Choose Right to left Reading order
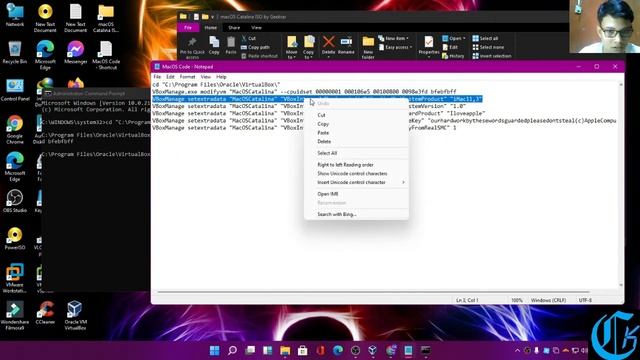This screenshot has width=640, height=360. [356, 164]
